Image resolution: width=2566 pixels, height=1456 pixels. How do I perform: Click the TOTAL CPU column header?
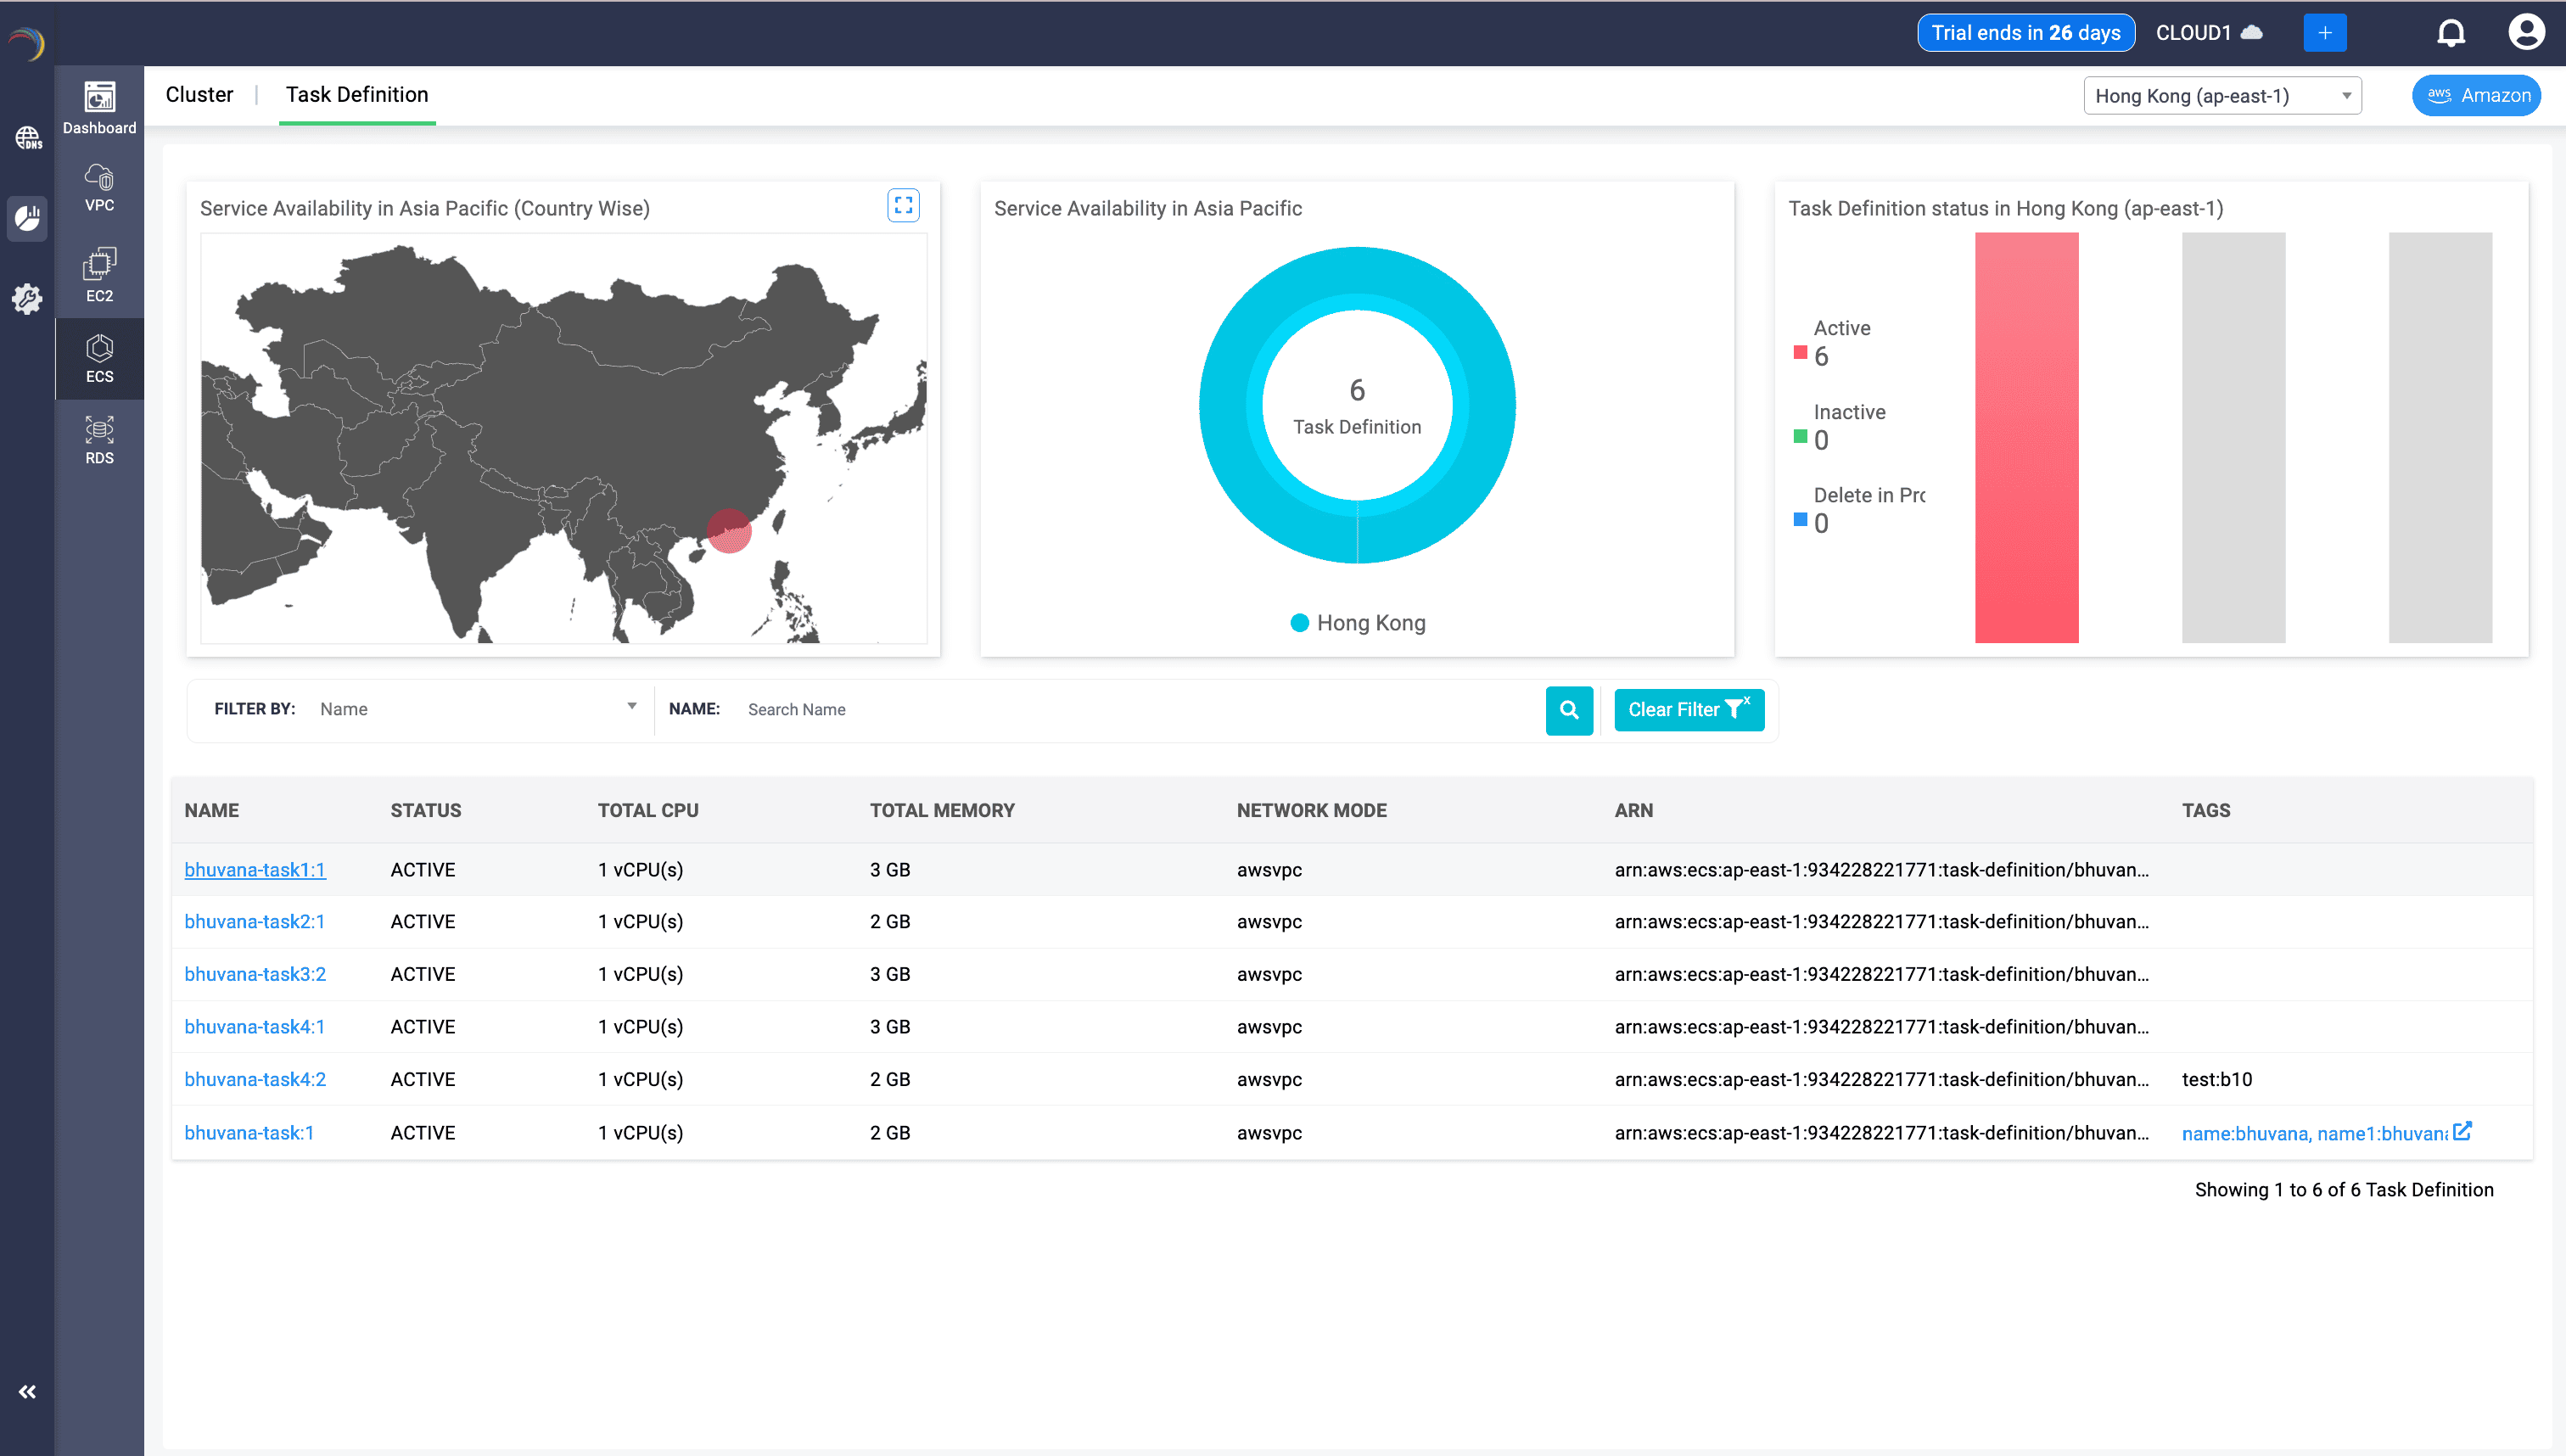(648, 810)
